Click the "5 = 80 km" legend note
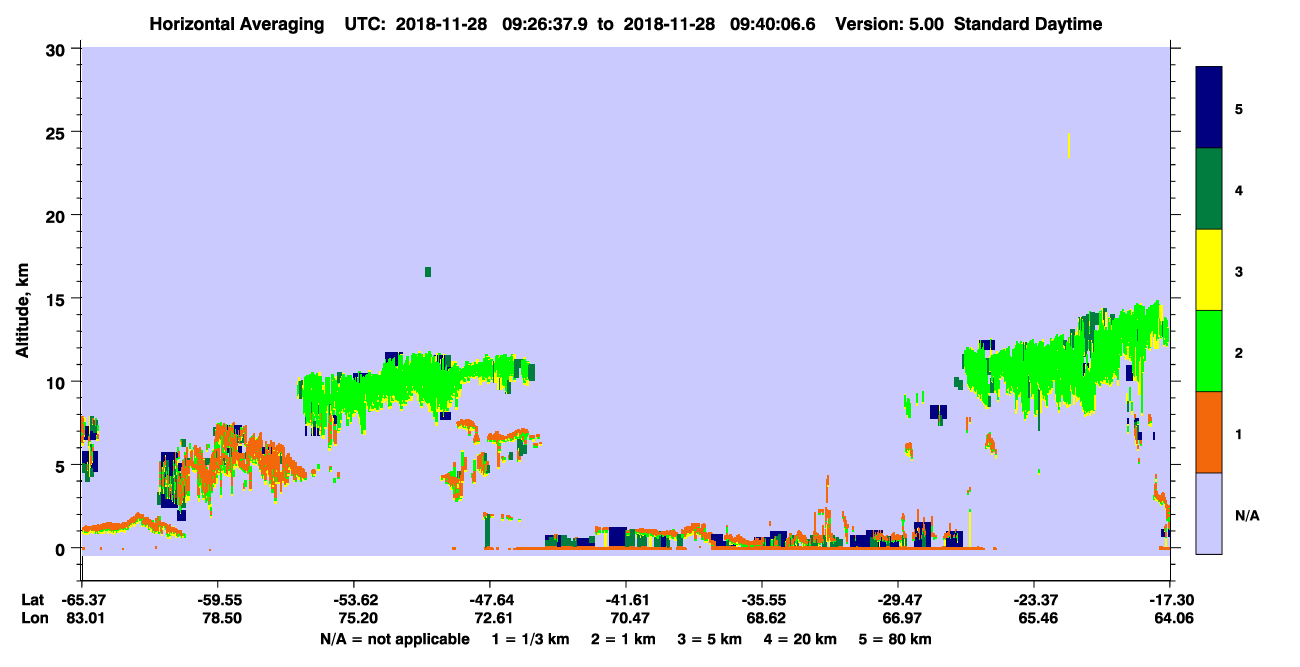Viewport: 1300px width, 667px height. (896, 639)
